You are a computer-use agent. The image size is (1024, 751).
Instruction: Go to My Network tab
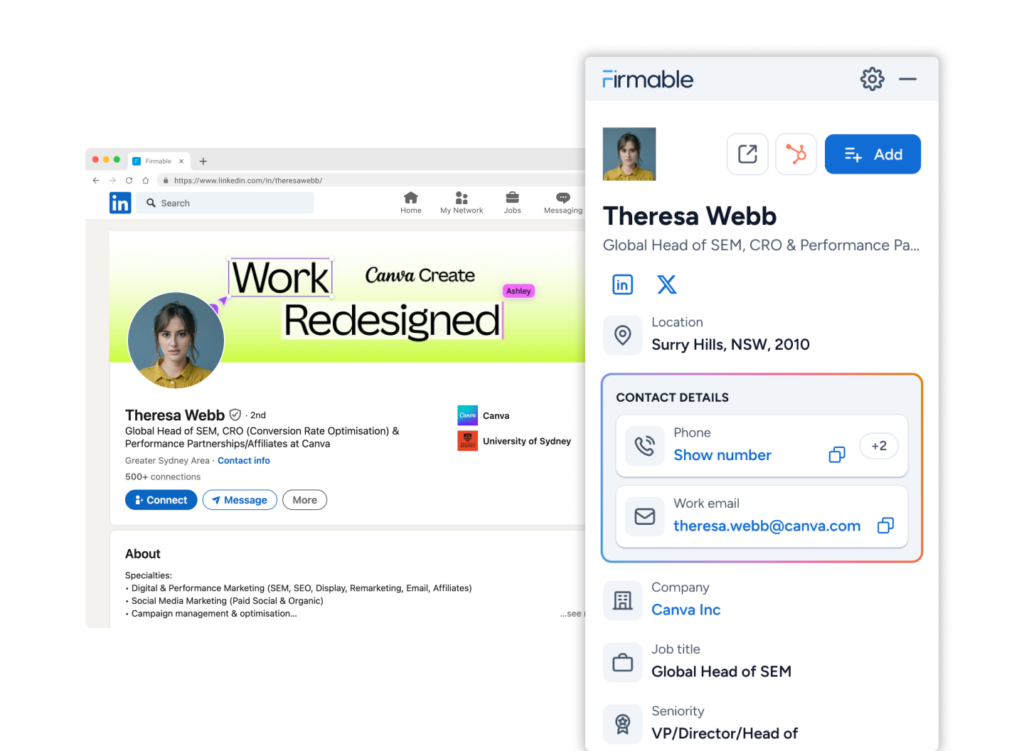point(461,203)
